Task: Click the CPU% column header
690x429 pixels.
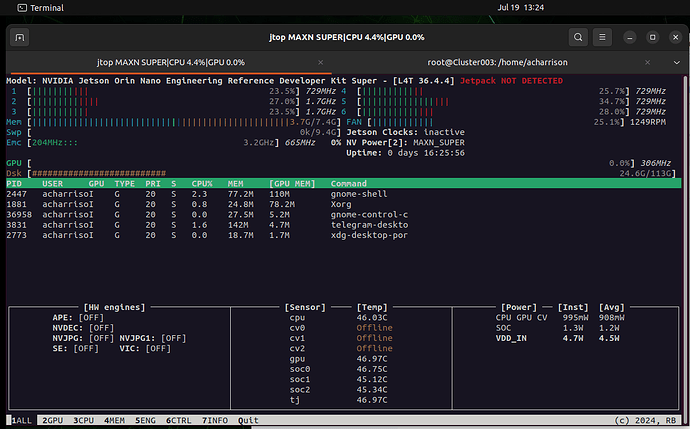Action: [x=202, y=183]
